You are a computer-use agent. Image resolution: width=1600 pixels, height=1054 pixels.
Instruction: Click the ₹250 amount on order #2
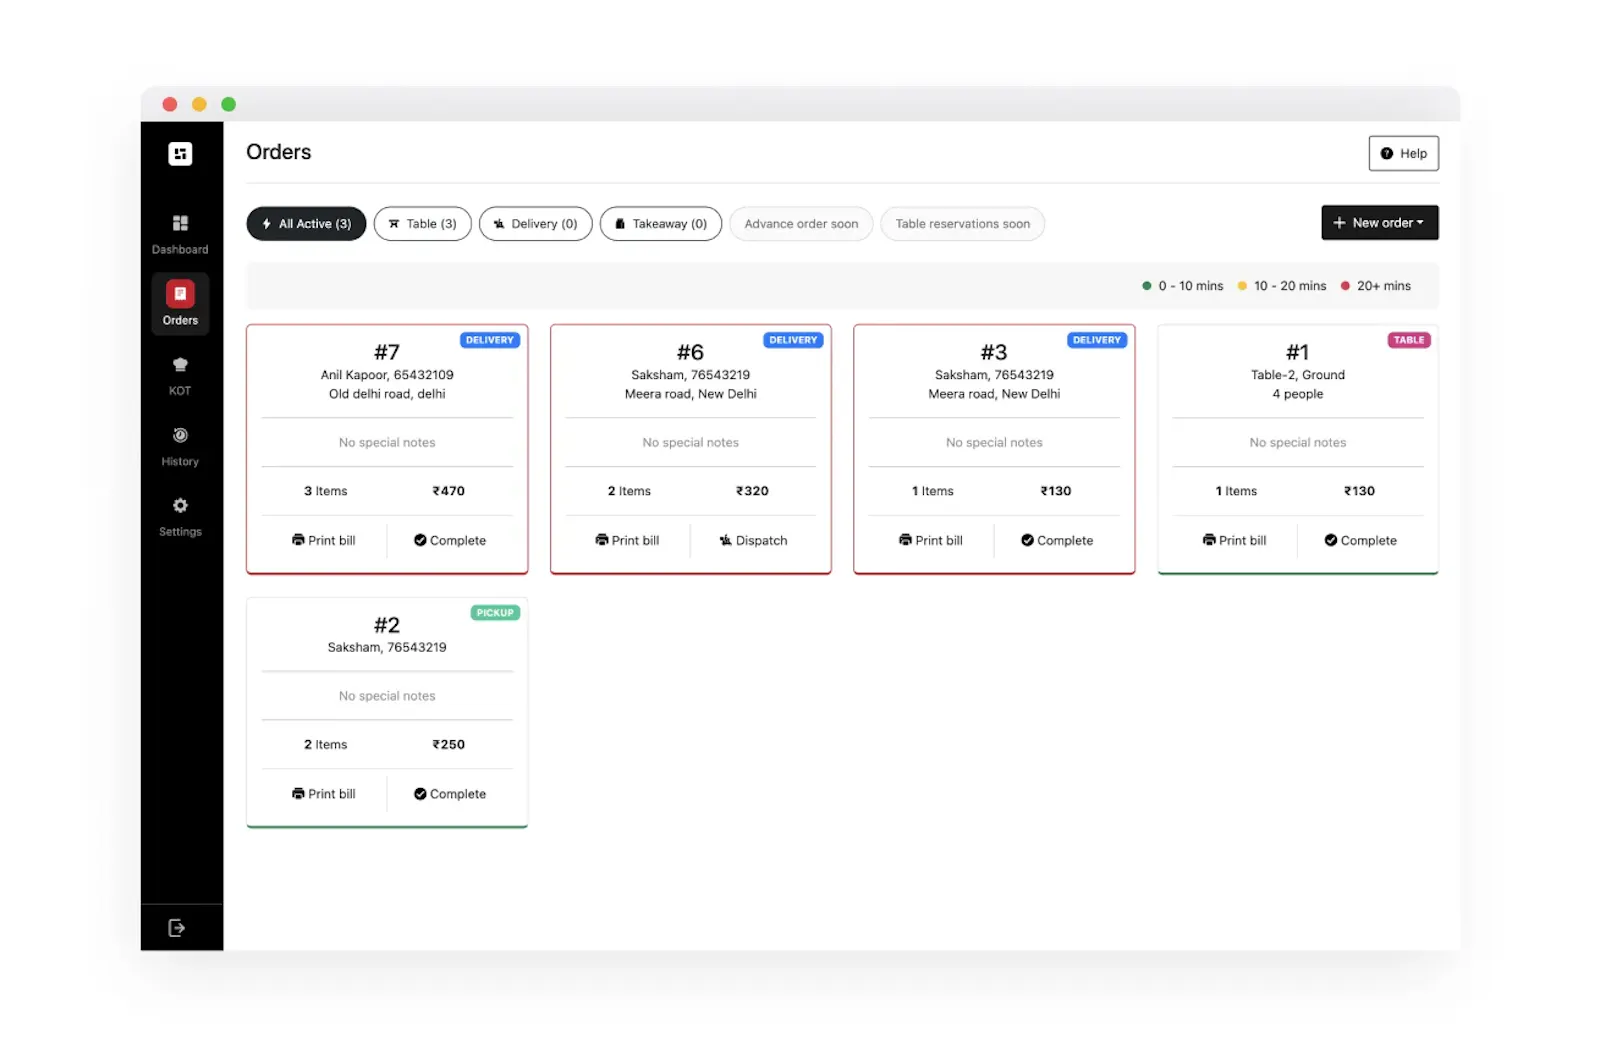[x=449, y=745]
